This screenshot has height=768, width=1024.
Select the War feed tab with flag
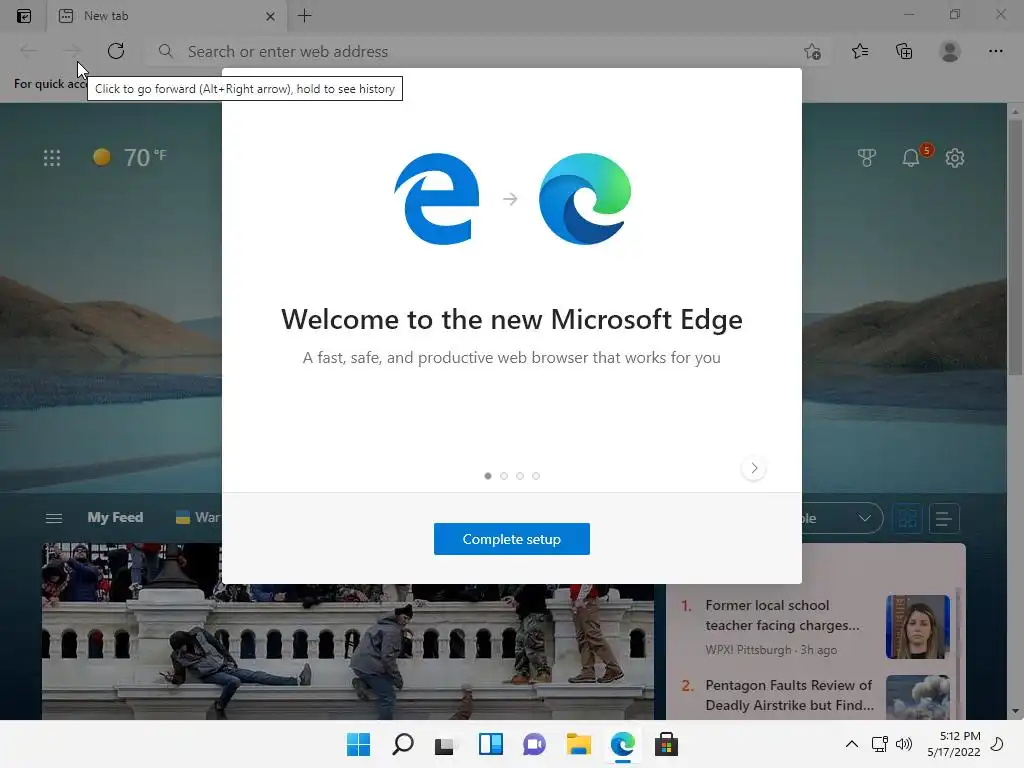[199, 517]
